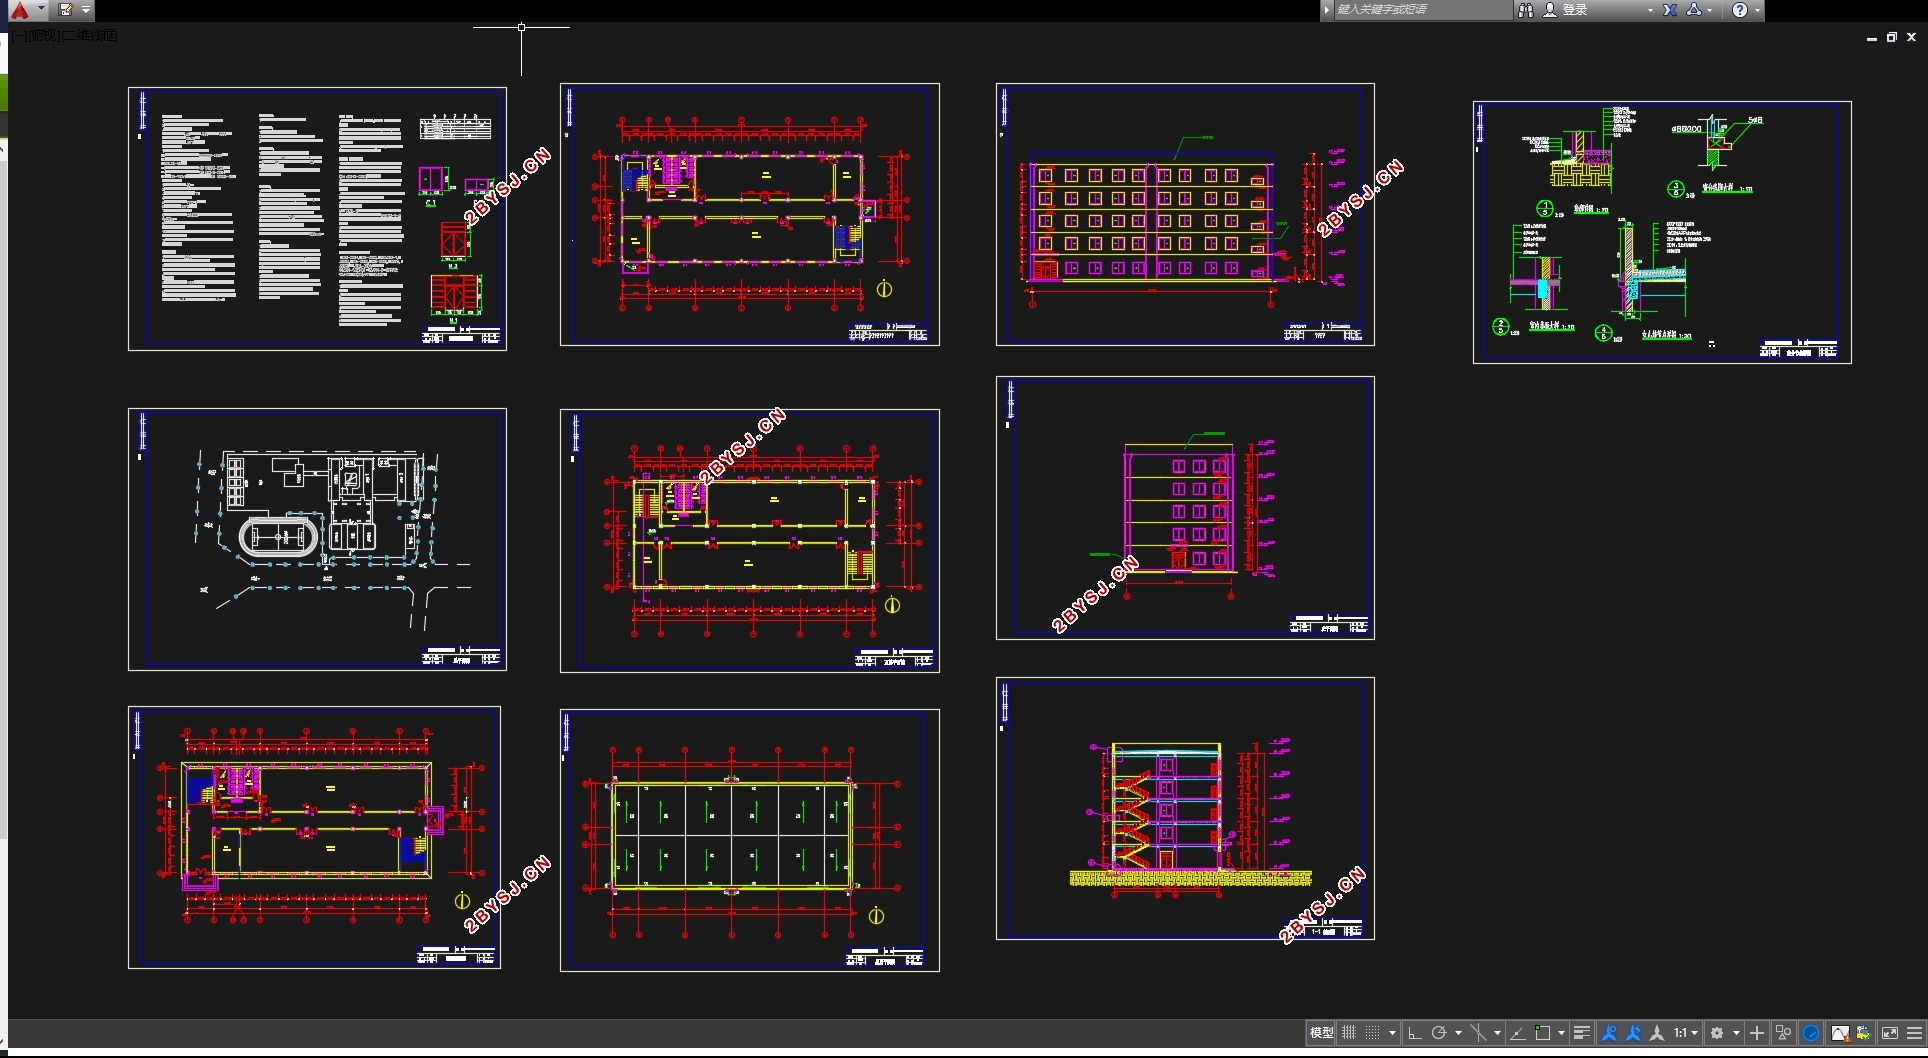This screenshot has height=1058, width=1928.
Task: Select the roof plan sheet with grid panels
Action: pos(750,840)
